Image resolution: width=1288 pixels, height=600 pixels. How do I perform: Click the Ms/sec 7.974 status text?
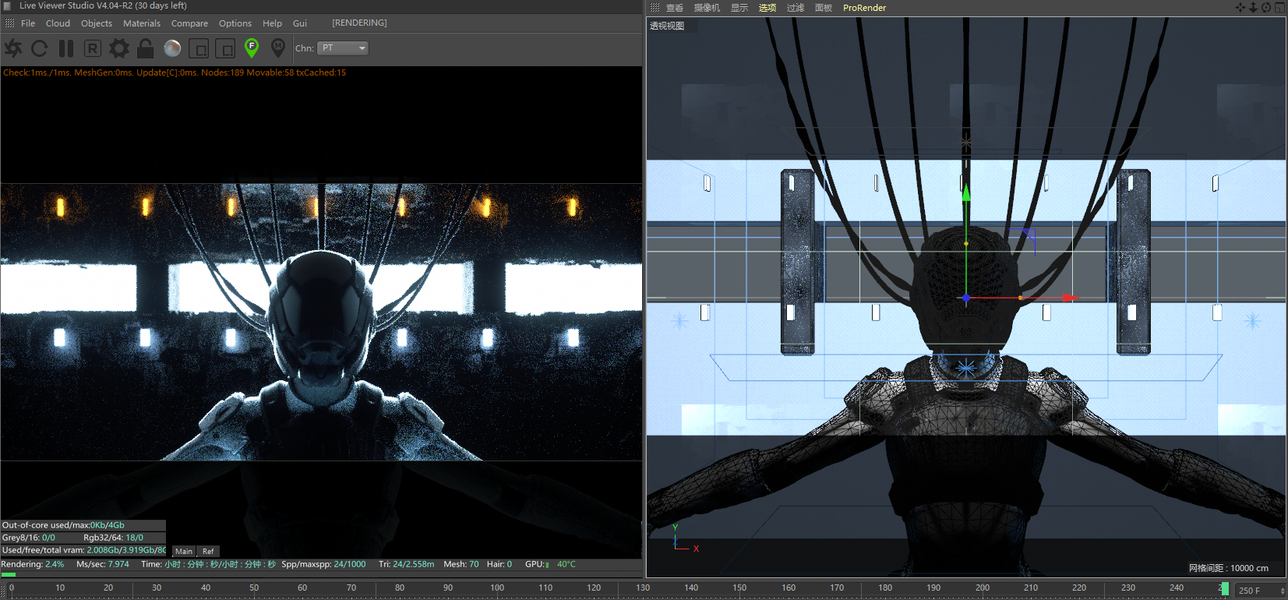pyautogui.click(x=103, y=564)
